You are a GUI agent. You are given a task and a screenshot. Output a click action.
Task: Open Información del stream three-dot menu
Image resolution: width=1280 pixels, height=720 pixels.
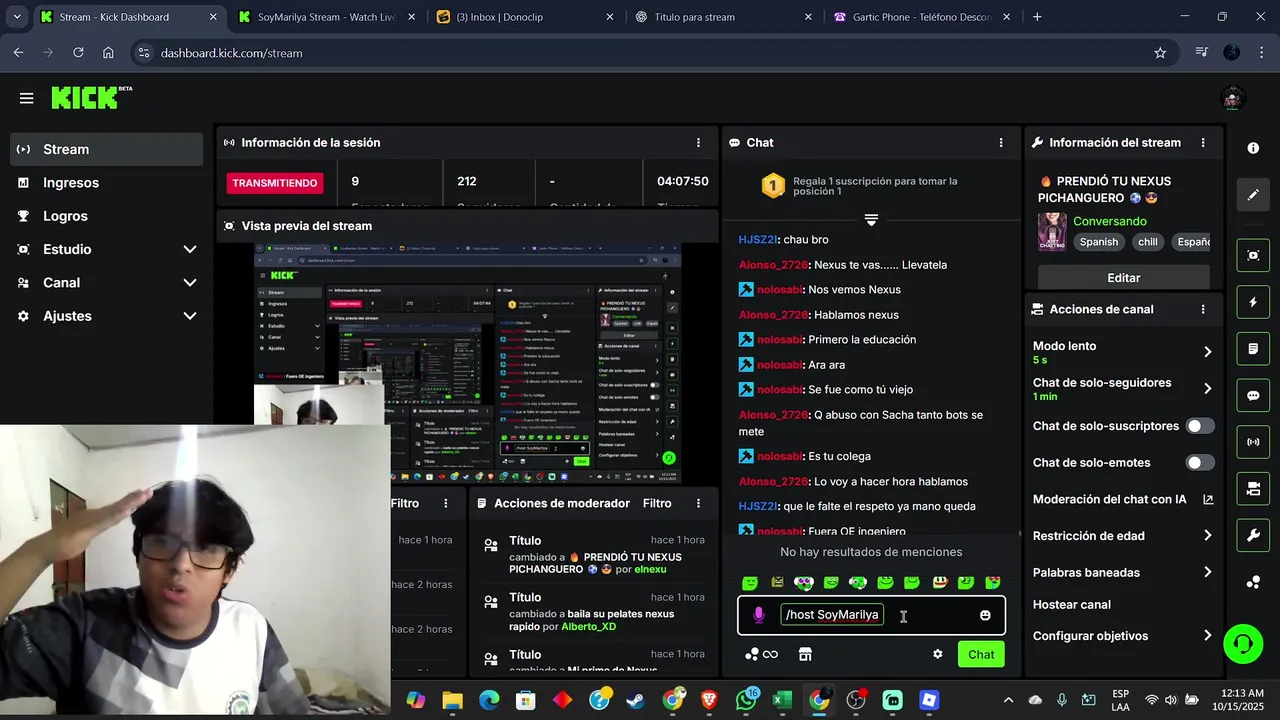[1203, 143]
